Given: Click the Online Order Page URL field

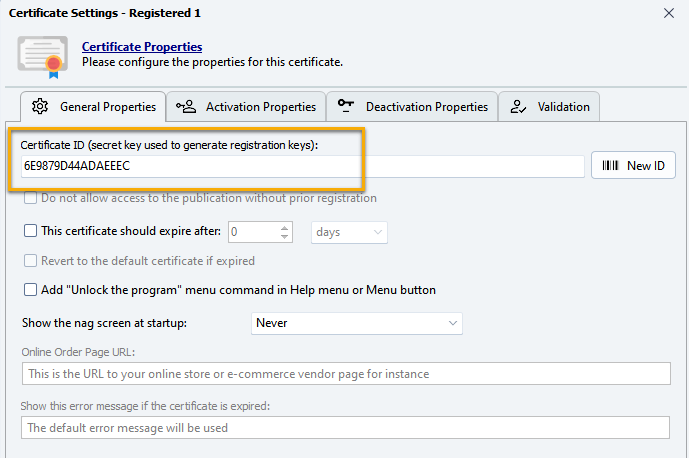Looking at the screenshot, I should point(345,374).
